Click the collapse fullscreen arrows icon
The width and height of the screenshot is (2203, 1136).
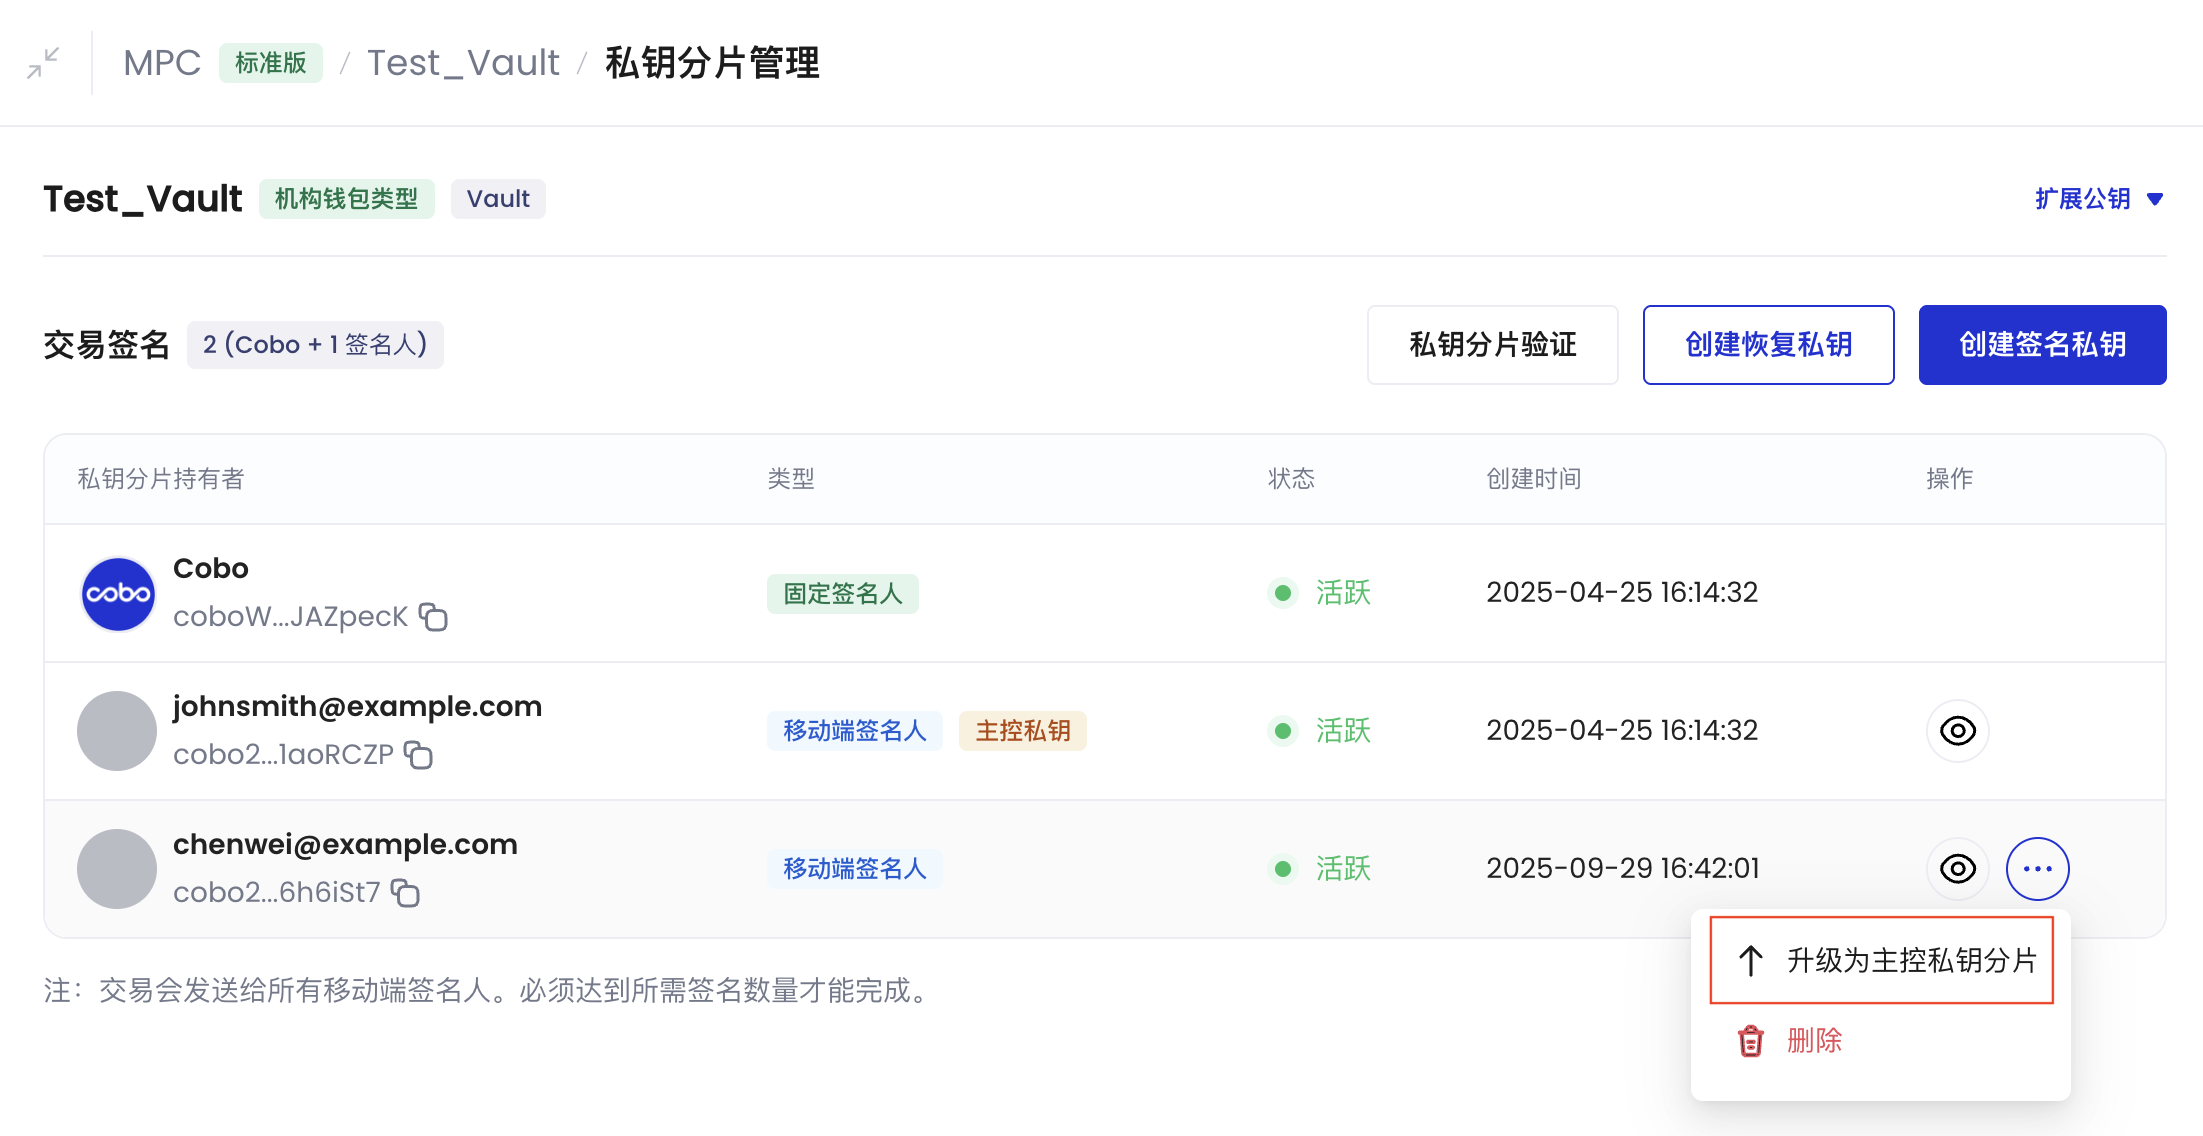point(43,63)
